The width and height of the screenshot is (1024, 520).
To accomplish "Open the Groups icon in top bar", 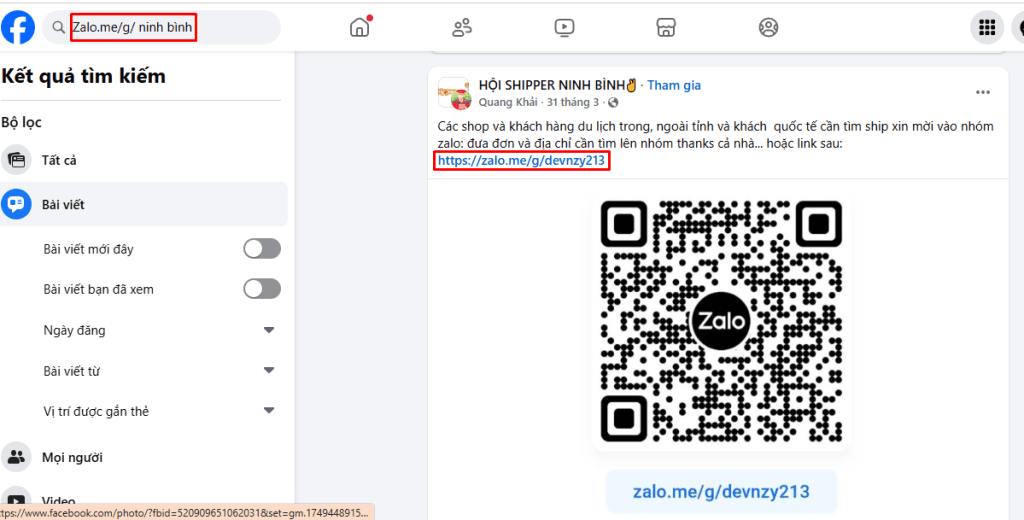I will point(768,27).
